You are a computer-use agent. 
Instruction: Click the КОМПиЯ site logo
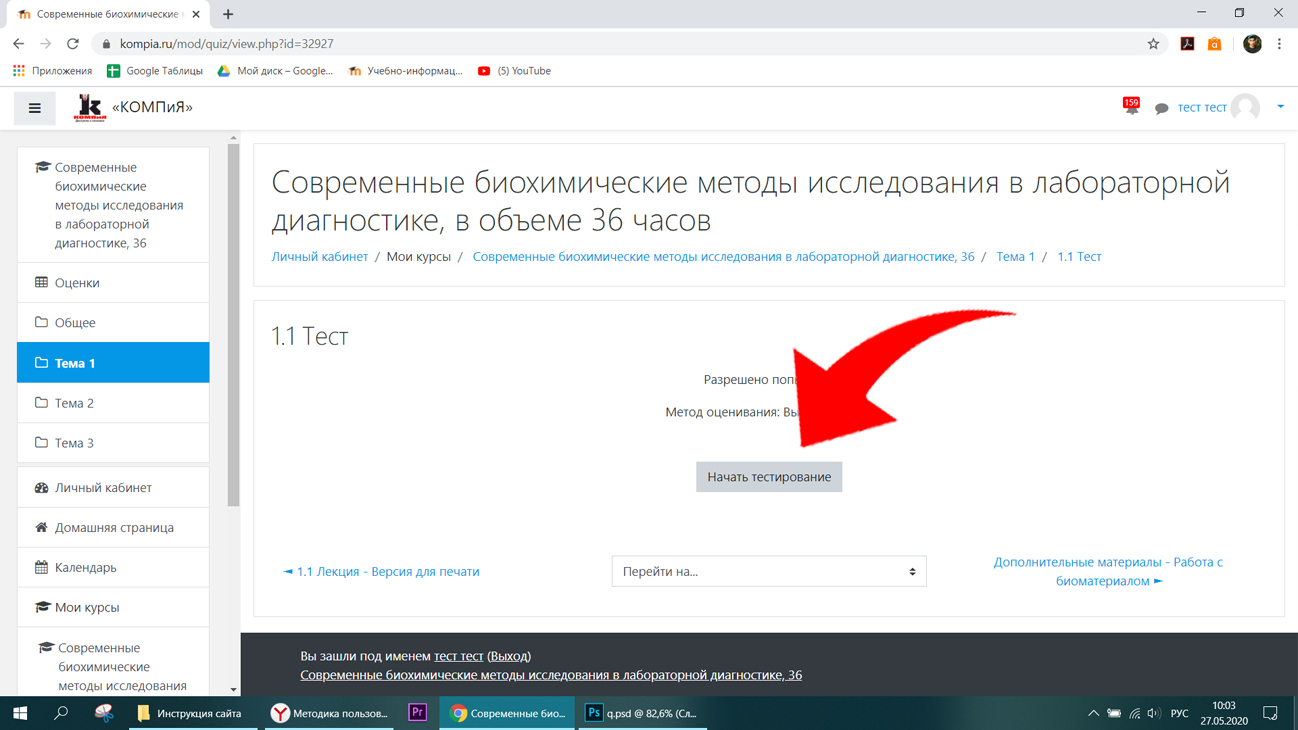pyautogui.click(x=90, y=107)
